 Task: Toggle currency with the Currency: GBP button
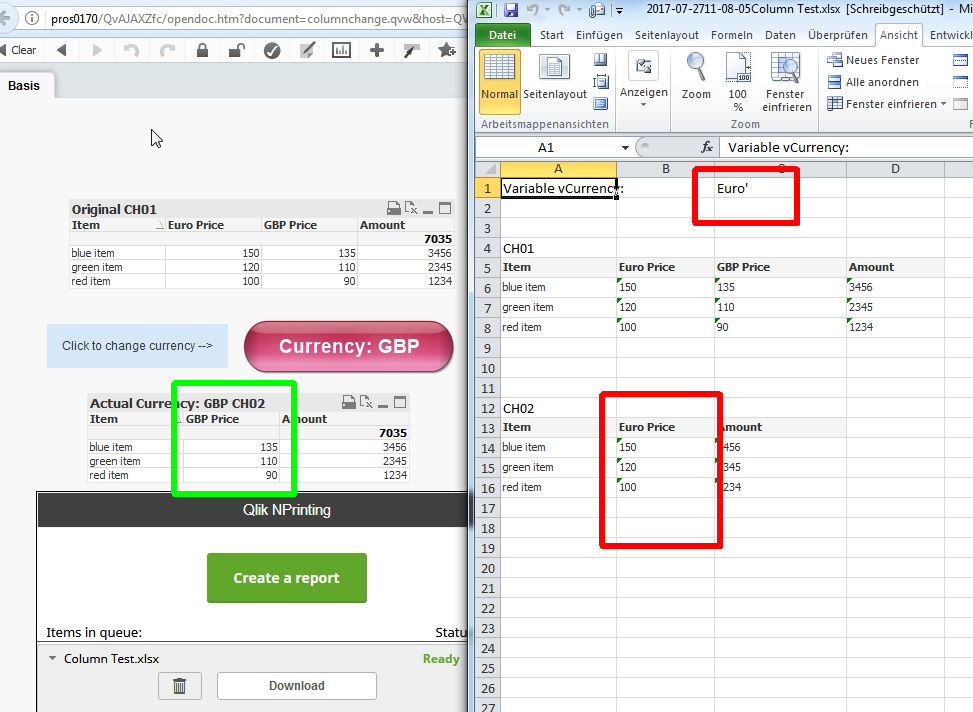pyautogui.click(x=349, y=346)
